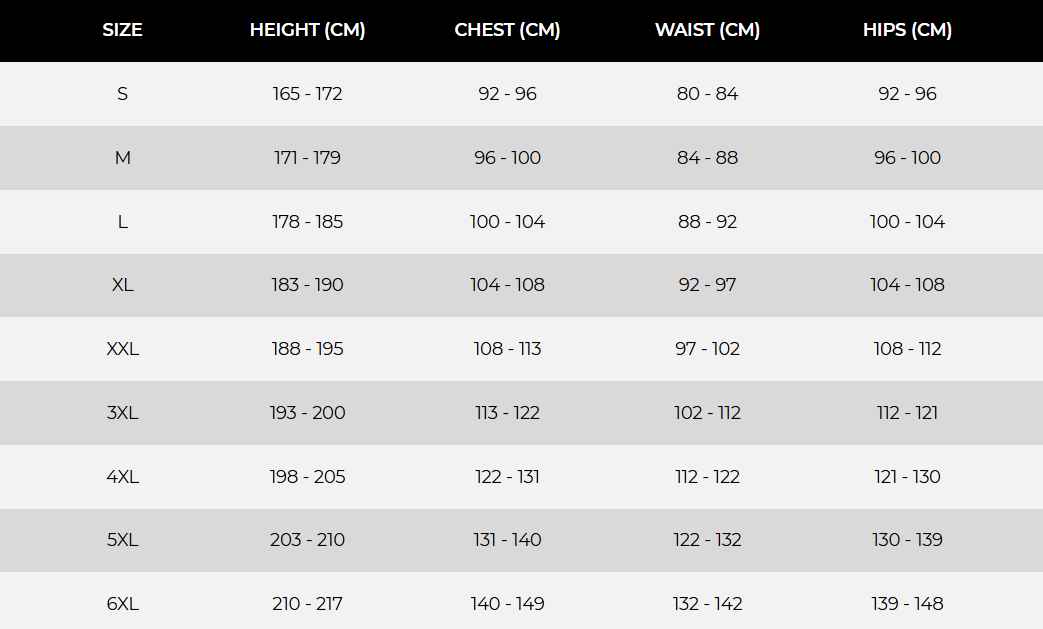Click the WAIST (CM) column header
This screenshot has height=629, width=1043.
(707, 30)
